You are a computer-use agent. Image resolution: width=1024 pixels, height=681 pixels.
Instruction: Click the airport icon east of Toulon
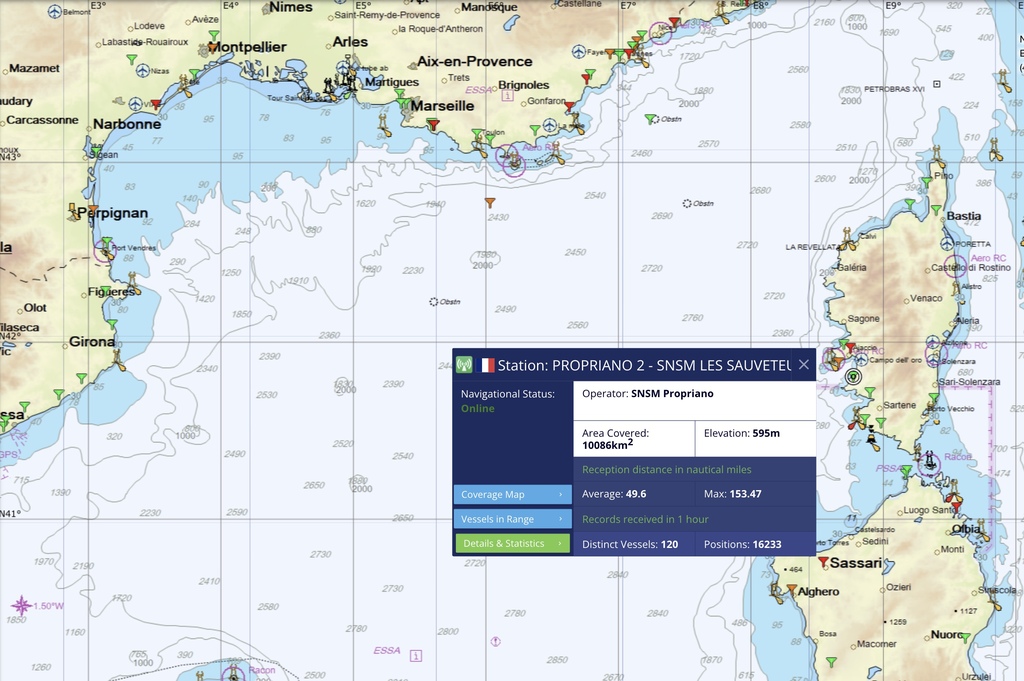click(550, 125)
